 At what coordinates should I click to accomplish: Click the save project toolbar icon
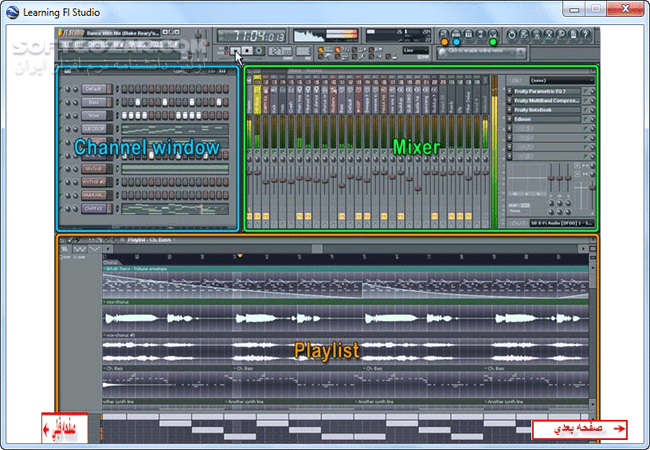[524, 35]
